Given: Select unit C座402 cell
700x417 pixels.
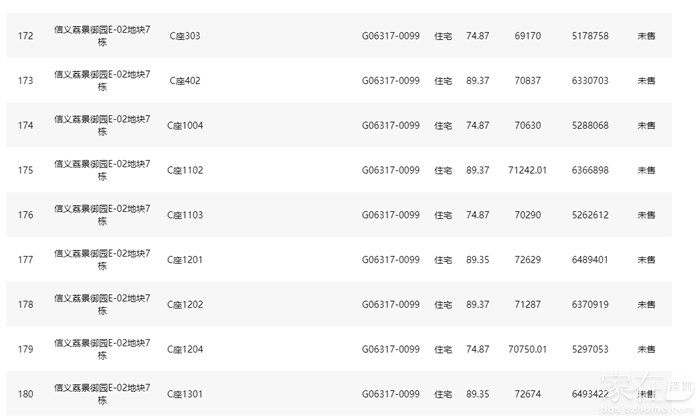Looking at the screenshot, I should pos(184,81).
